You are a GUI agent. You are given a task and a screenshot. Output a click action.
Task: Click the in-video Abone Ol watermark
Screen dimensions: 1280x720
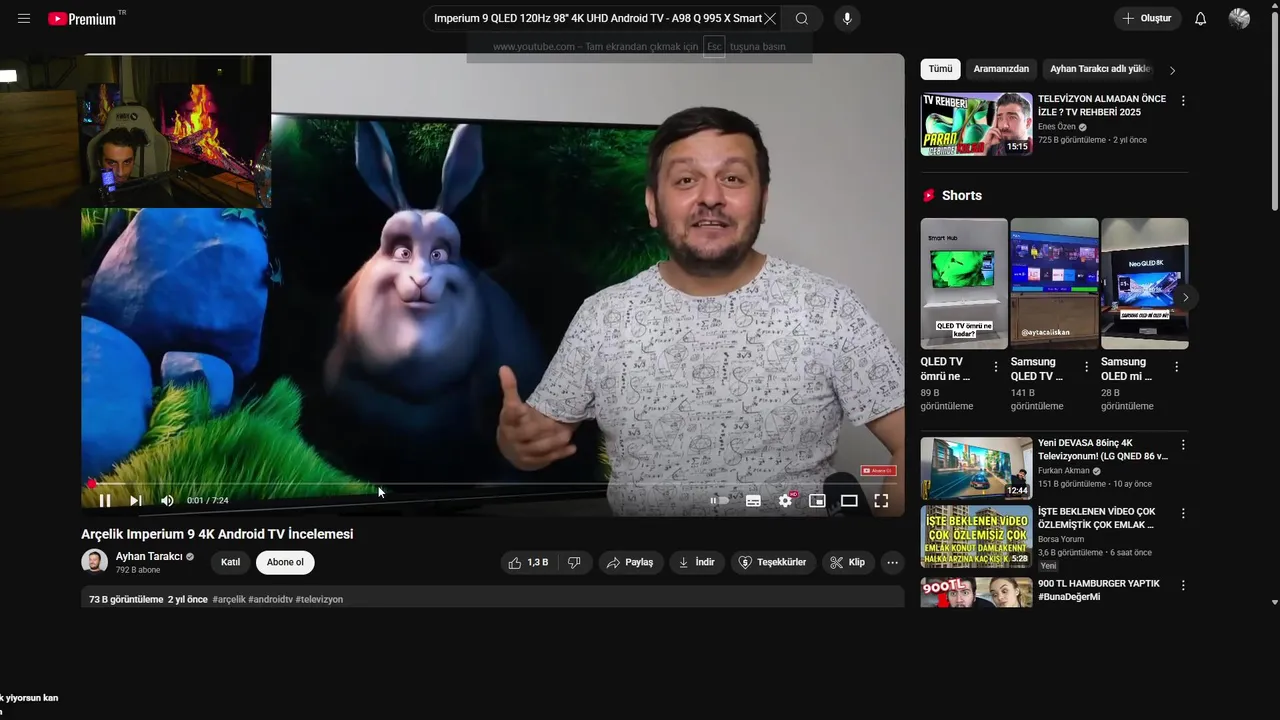[879, 471]
